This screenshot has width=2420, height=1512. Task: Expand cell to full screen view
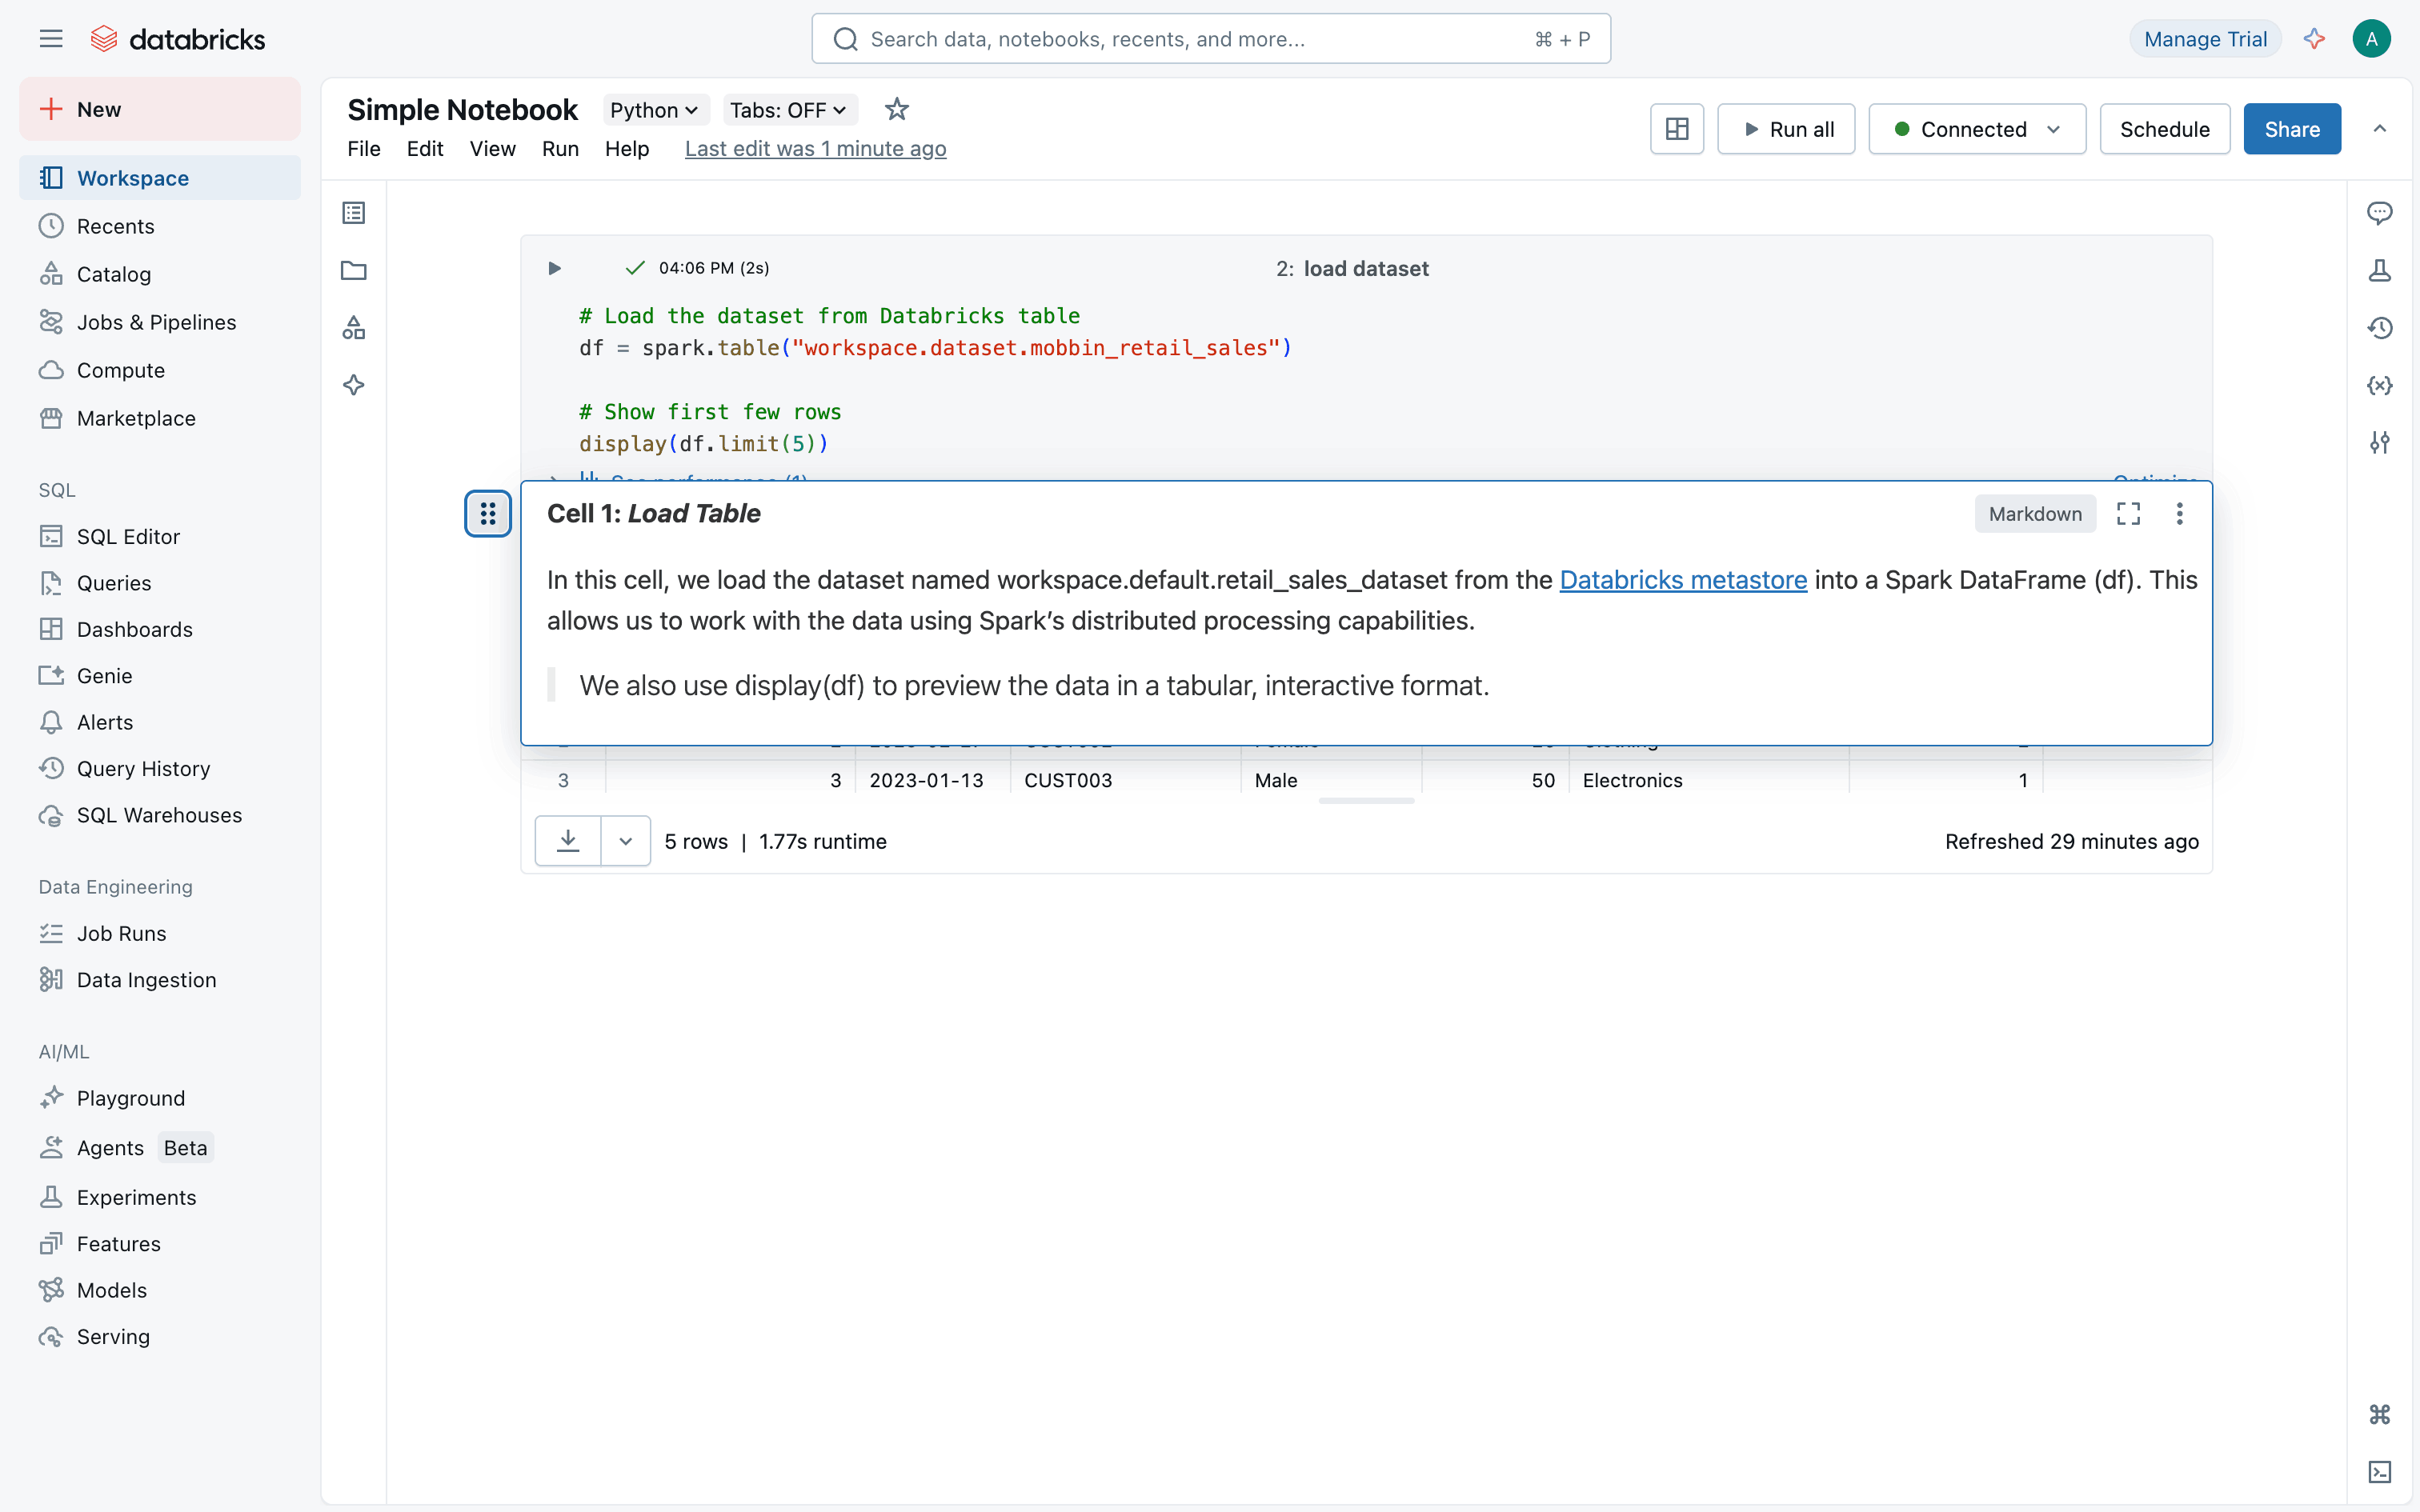point(2128,514)
